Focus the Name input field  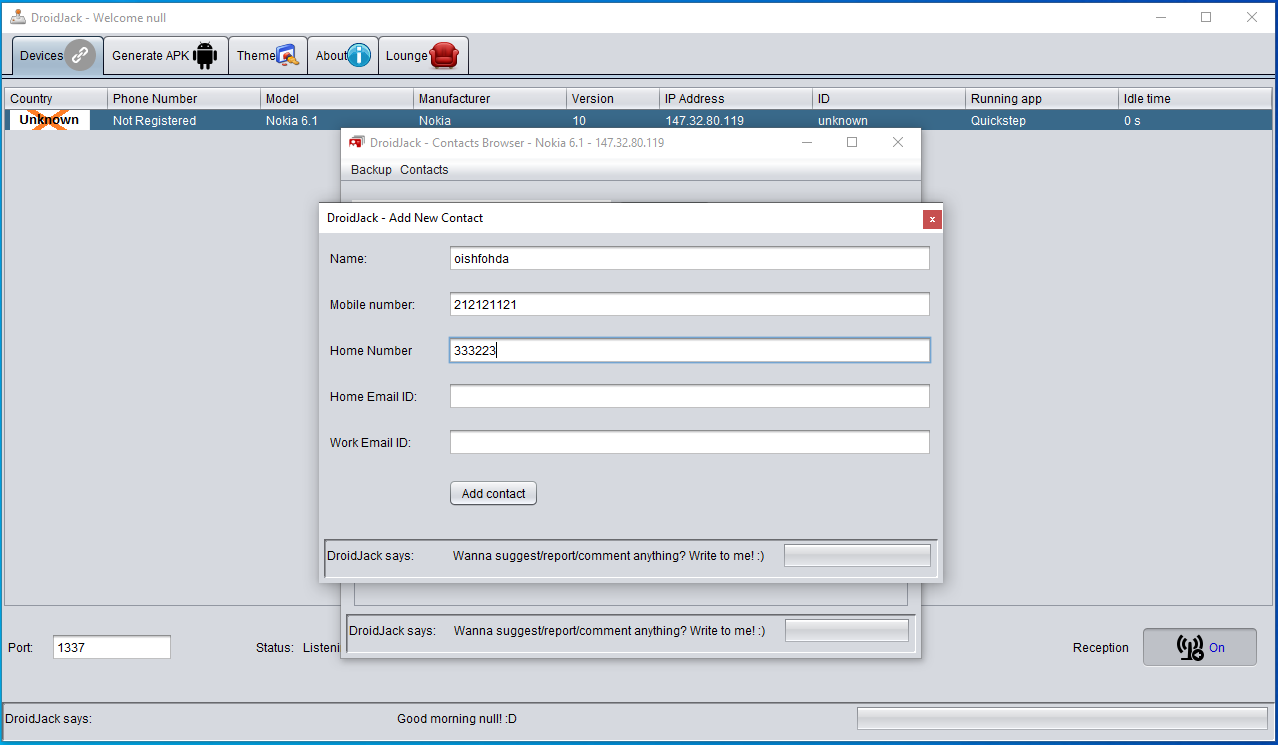coord(690,258)
